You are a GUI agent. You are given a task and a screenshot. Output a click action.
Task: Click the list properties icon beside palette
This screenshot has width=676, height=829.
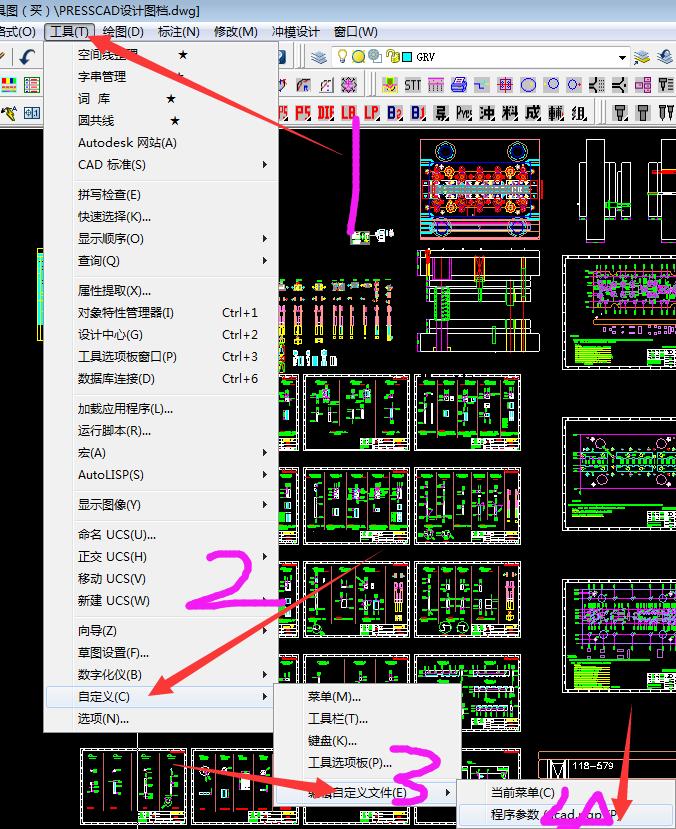click(x=32, y=85)
